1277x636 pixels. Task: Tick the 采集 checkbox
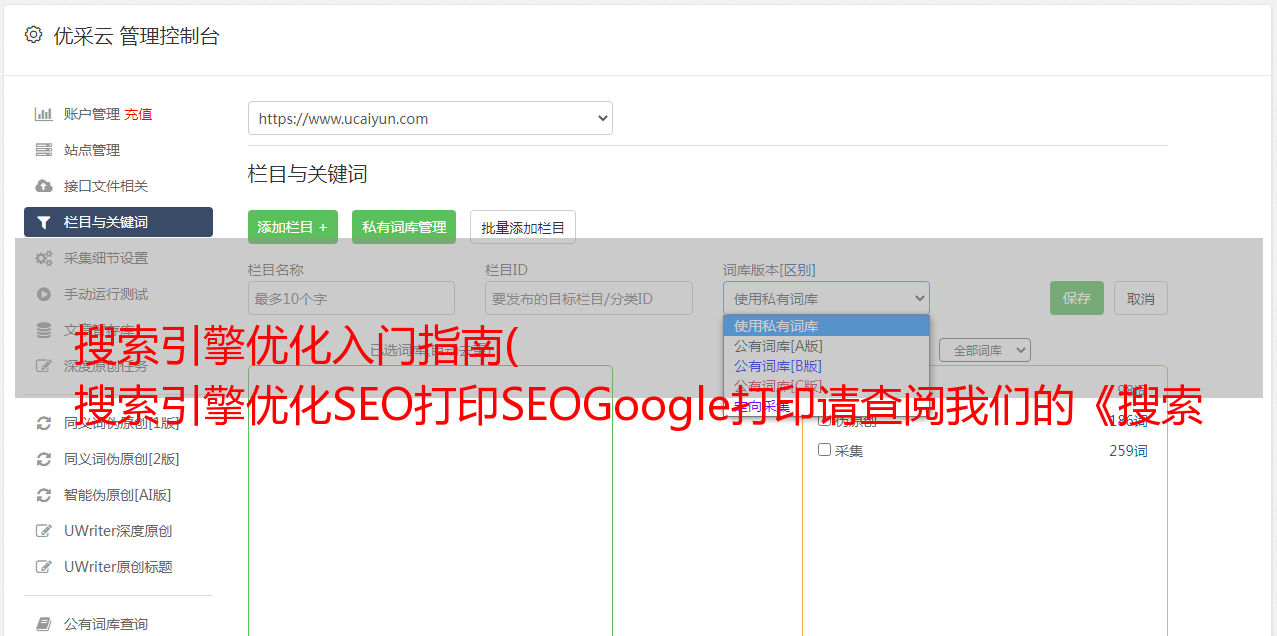click(x=825, y=450)
